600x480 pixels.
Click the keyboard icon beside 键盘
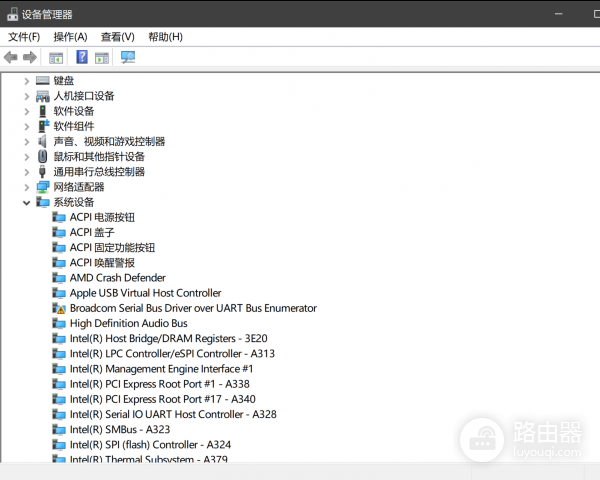(42, 80)
